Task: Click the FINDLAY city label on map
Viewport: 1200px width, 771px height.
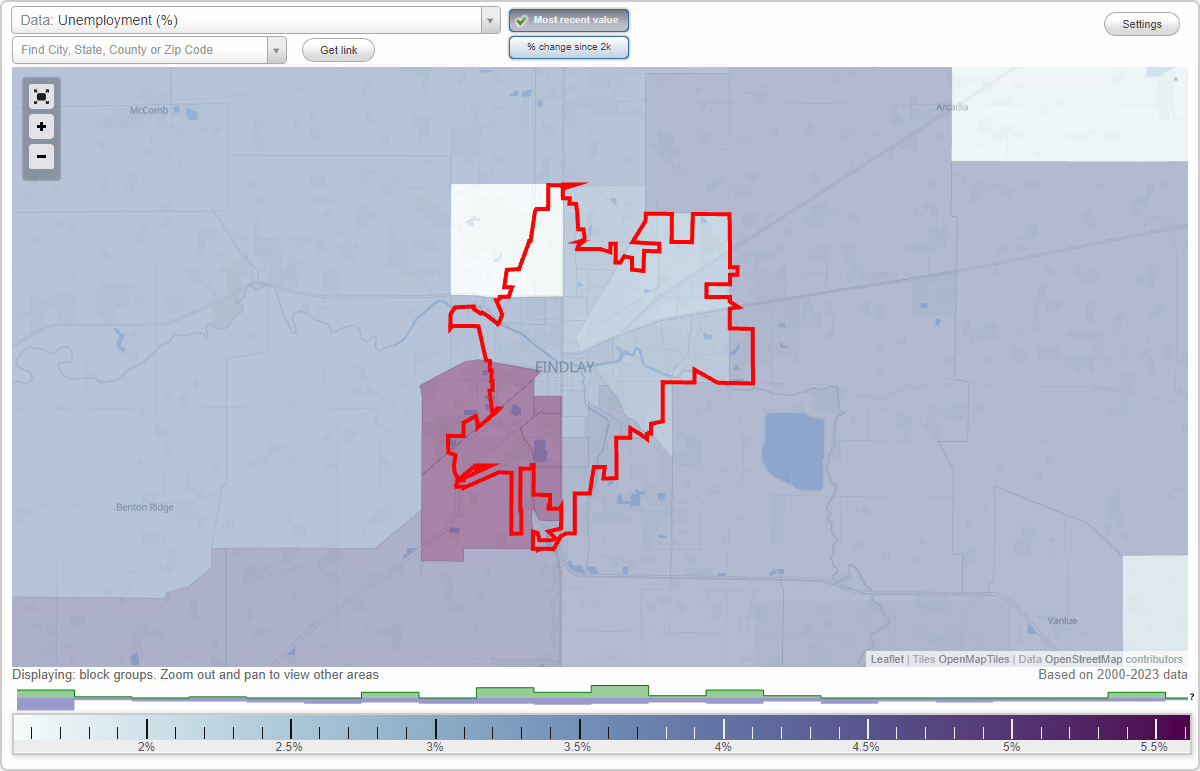Action: pos(565,367)
